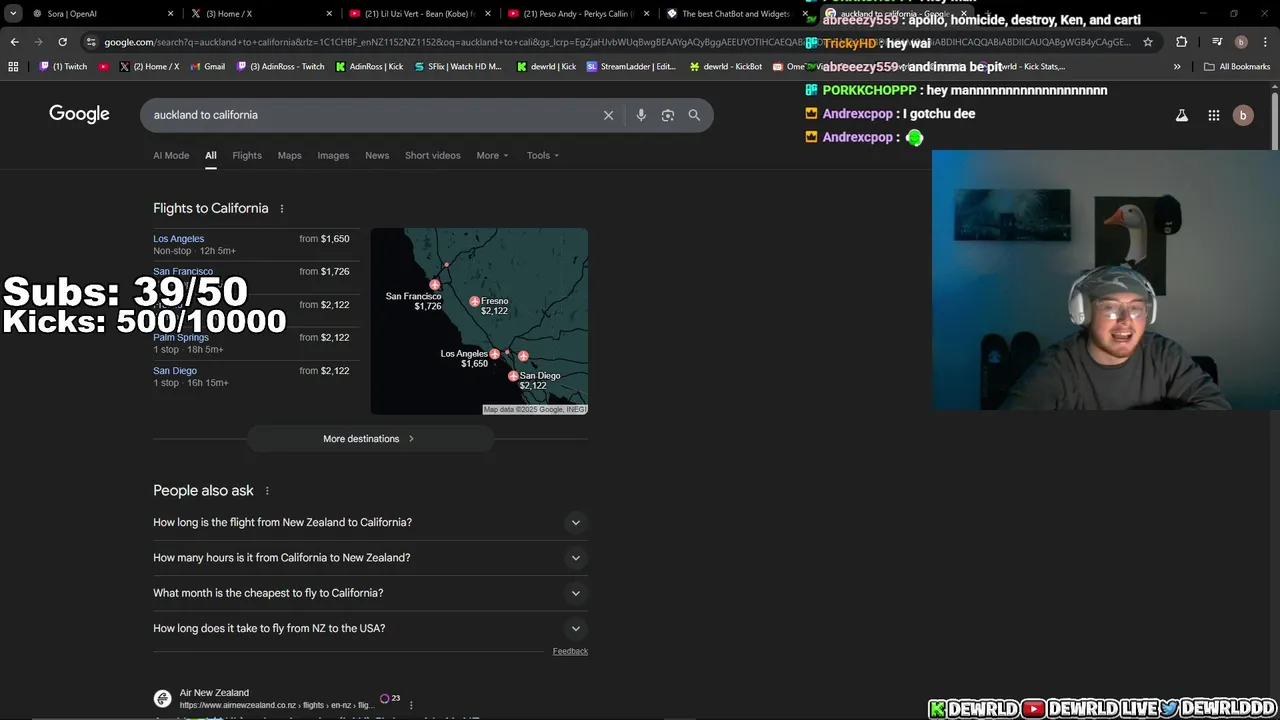Switch to the Flights tab

(247, 155)
